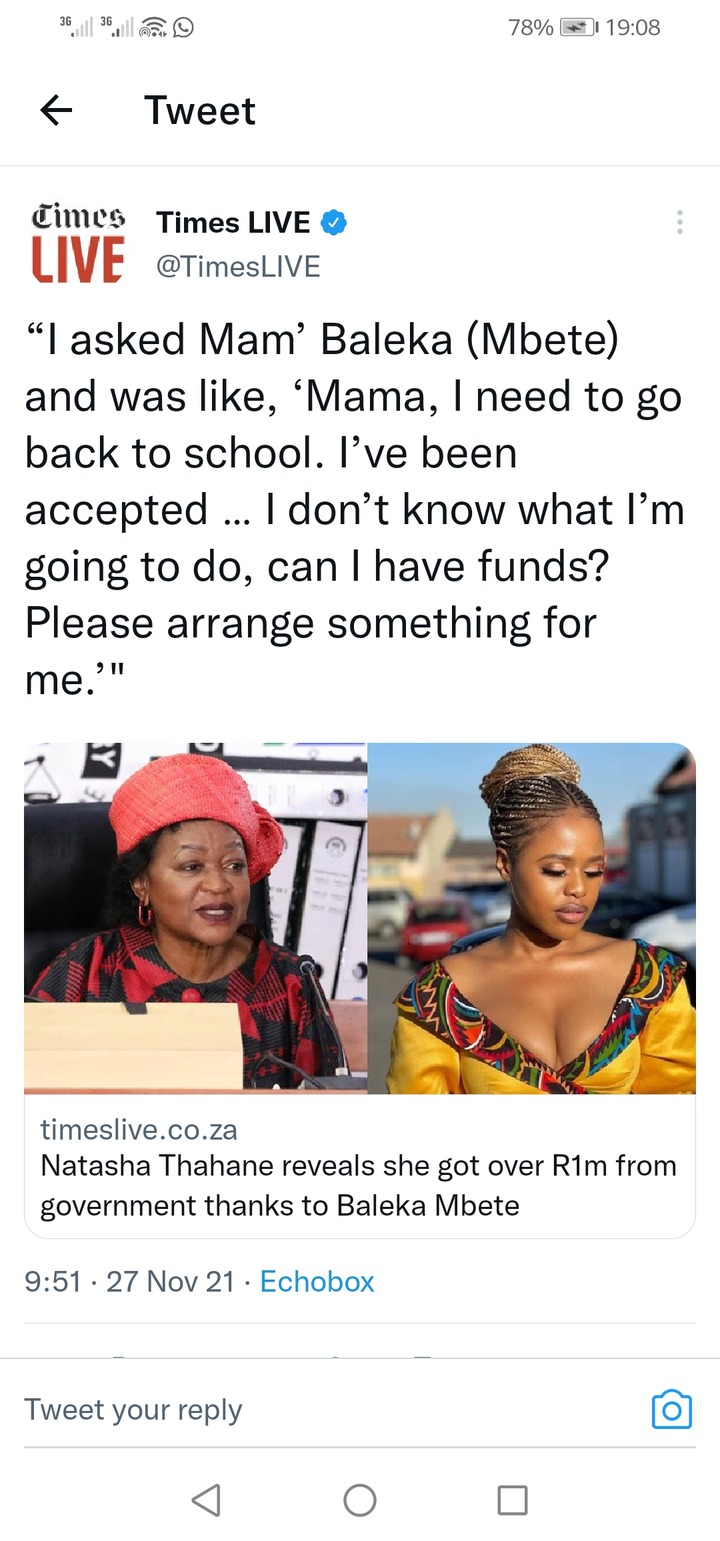Tap the camera icon in reply bar

pos(672,1409)
